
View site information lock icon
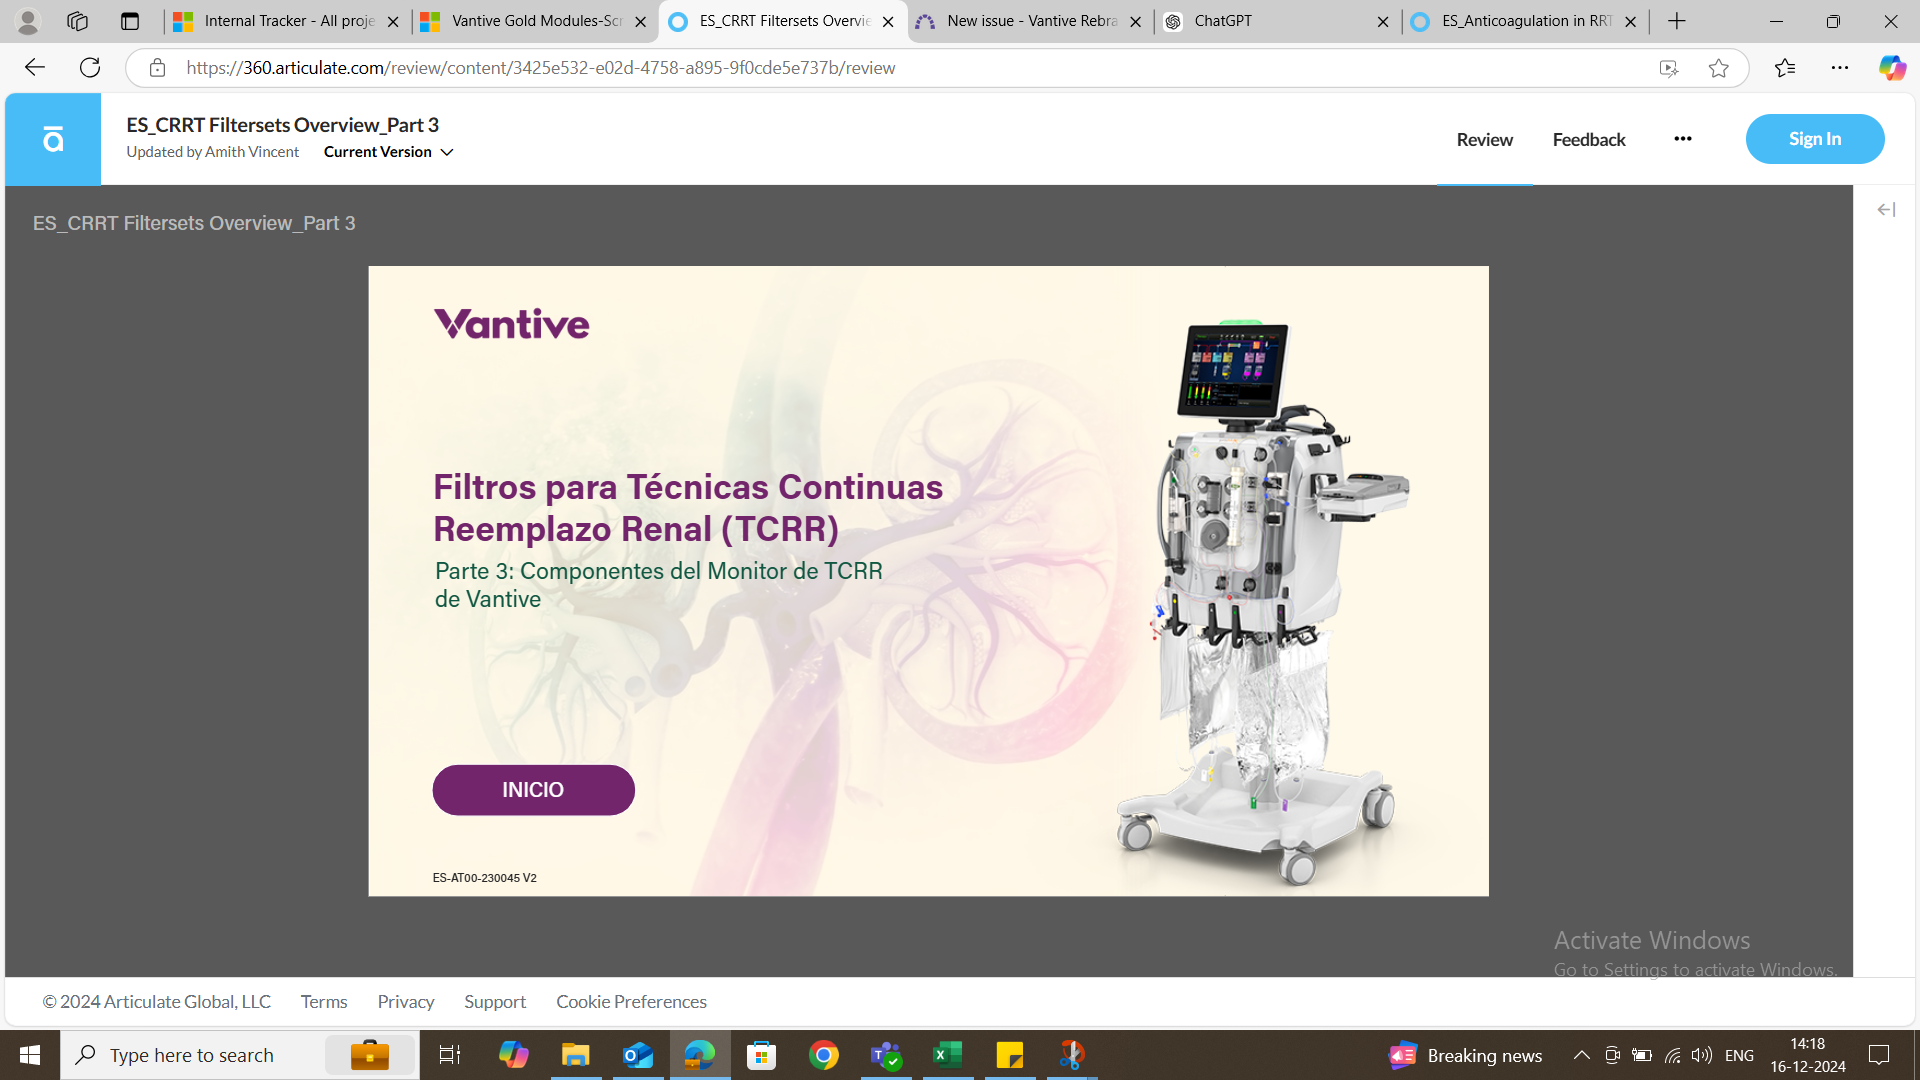(x=157, y=68)
